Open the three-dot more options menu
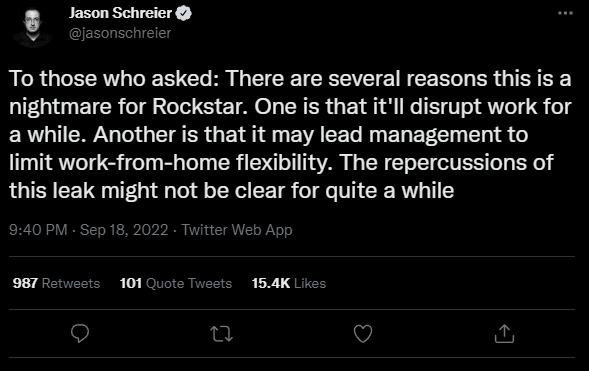589x371 pixels. coord(565,13)
